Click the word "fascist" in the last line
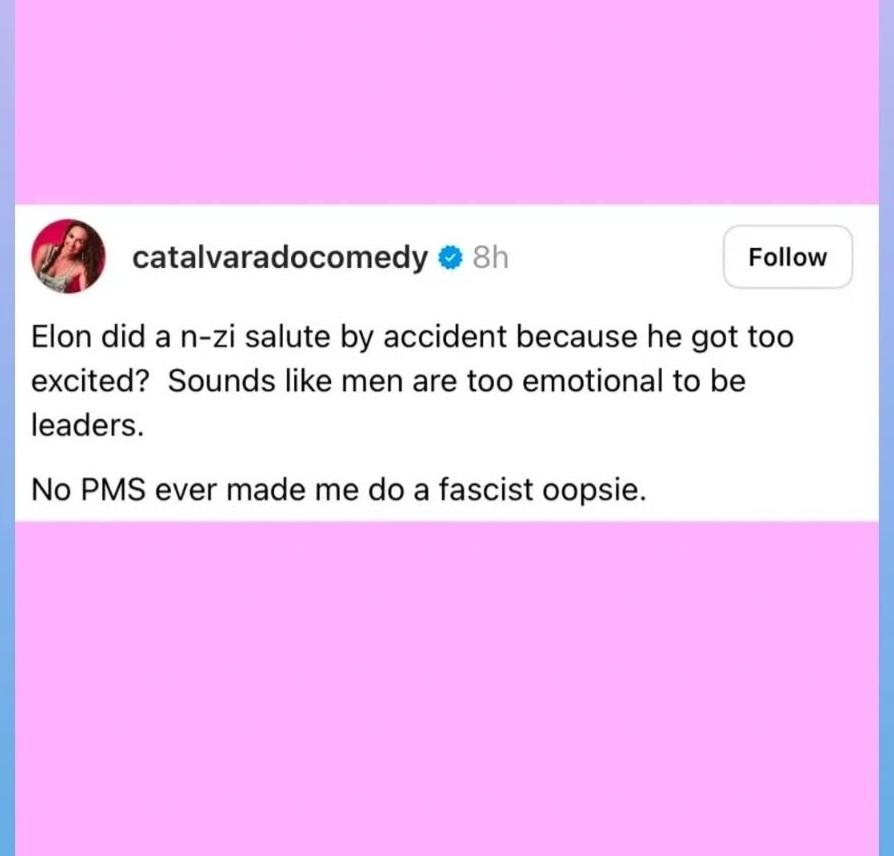The width and height of the screenshot is (894, 856). click(x=485, y=489)
